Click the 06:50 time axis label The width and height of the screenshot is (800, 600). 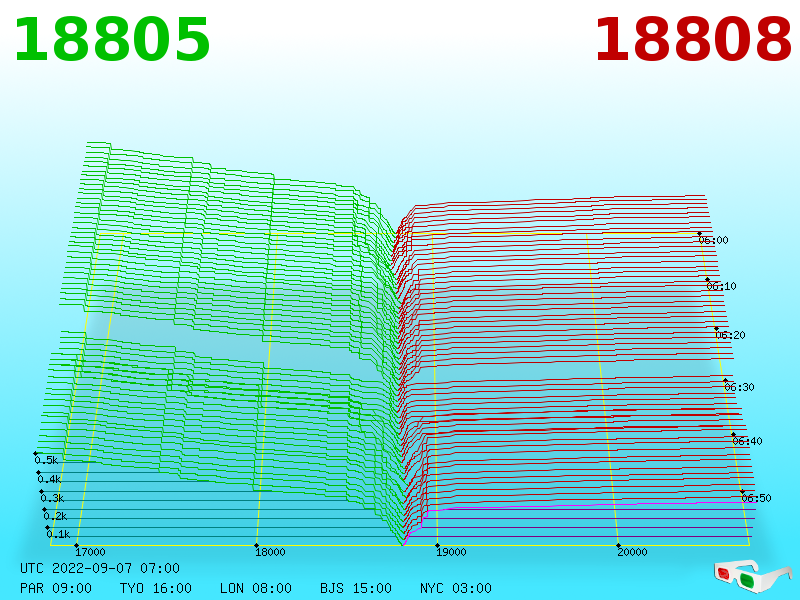(757, 498)
